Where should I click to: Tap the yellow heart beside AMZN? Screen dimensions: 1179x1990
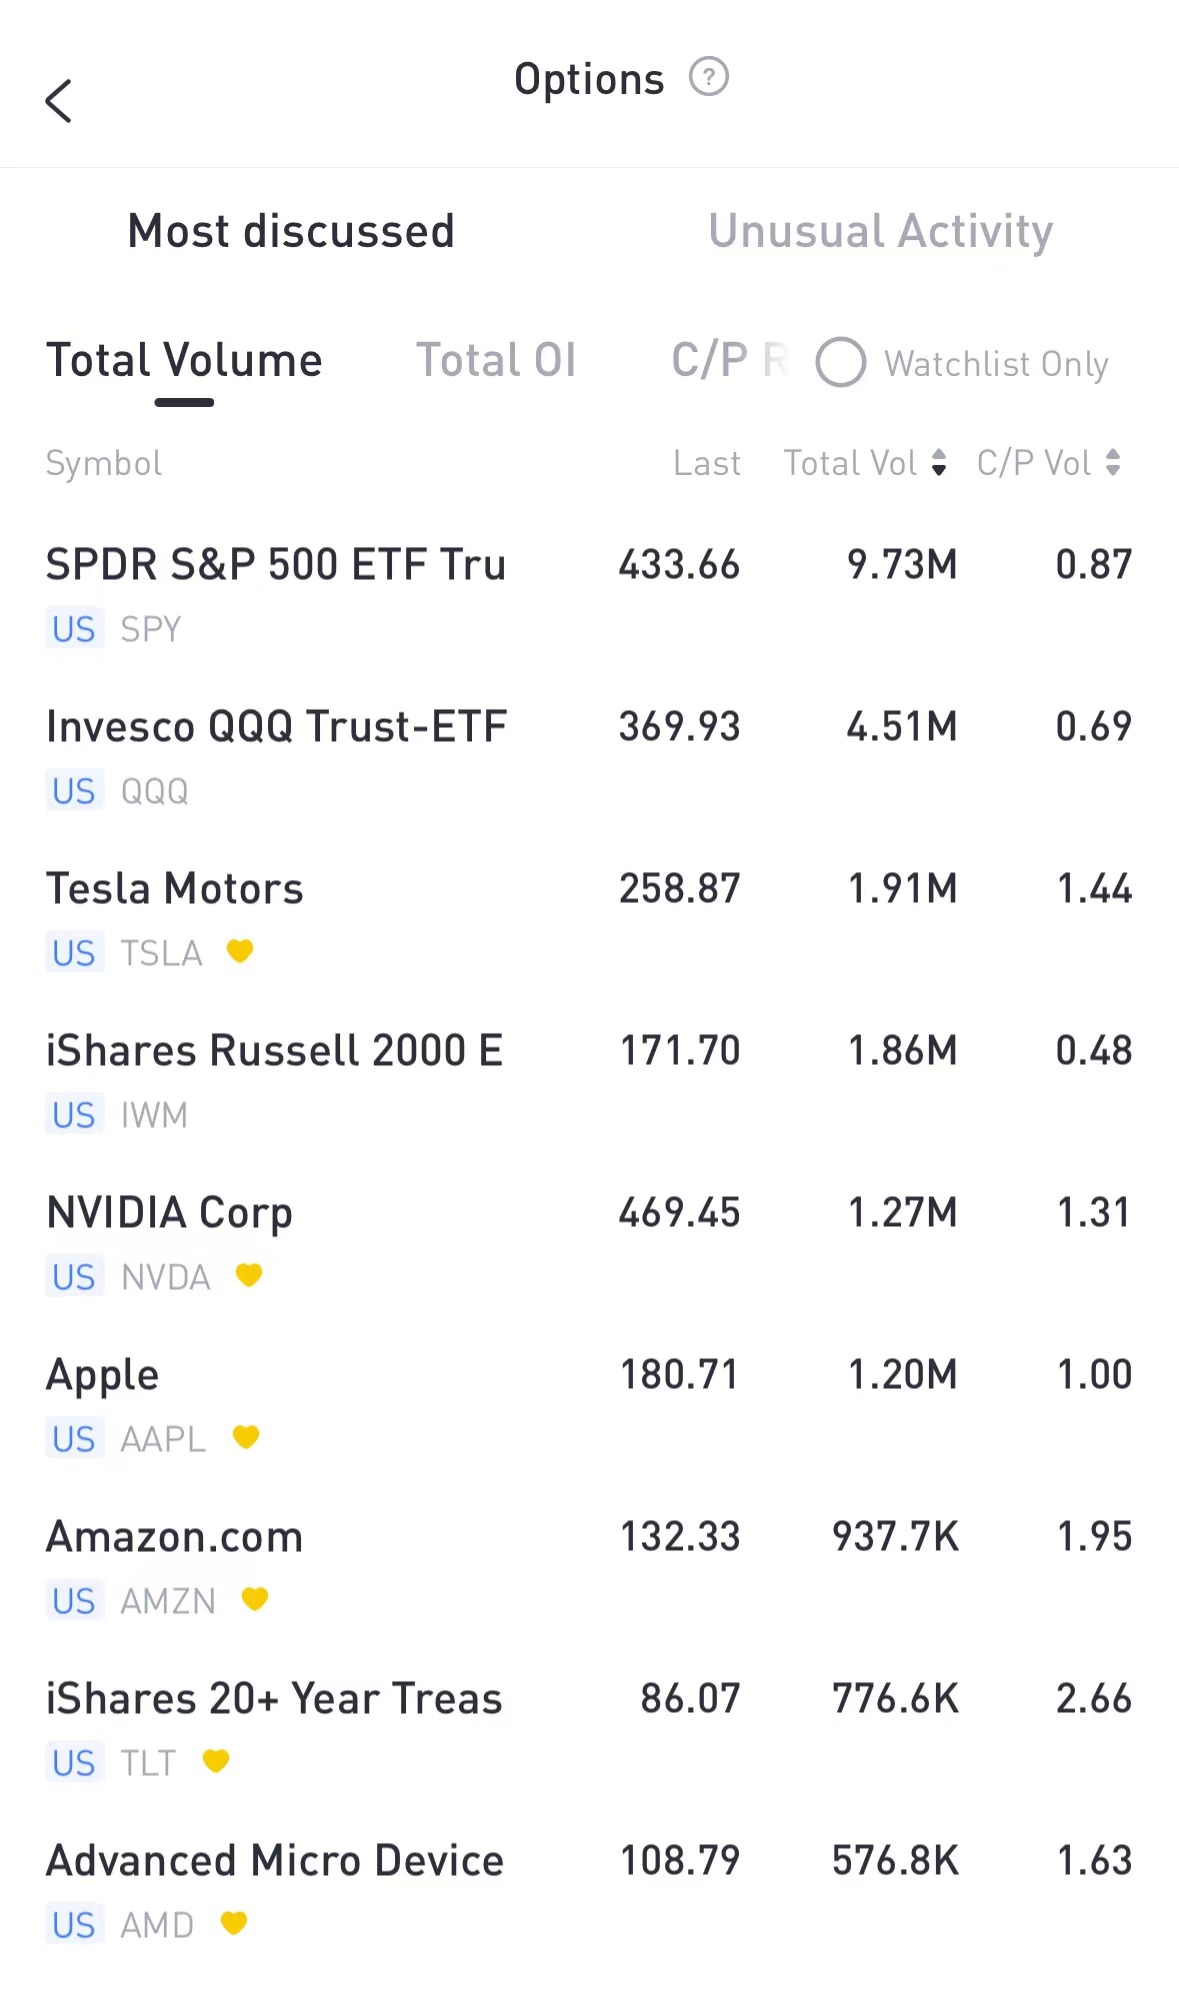tap(255, 1599)
